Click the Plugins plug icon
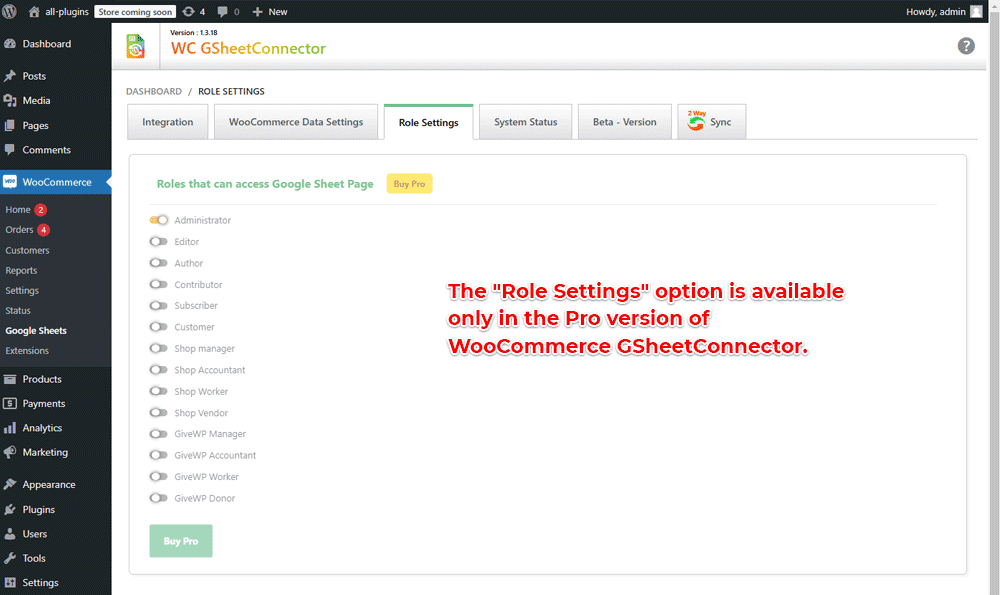The image size is (1000, 595). point(10,510)
